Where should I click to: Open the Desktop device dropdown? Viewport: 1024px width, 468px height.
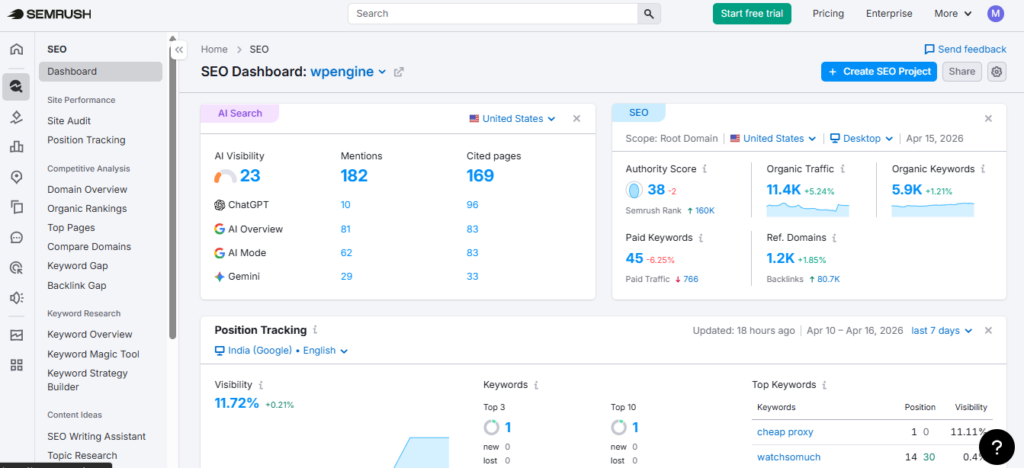(x=861, y=138)
